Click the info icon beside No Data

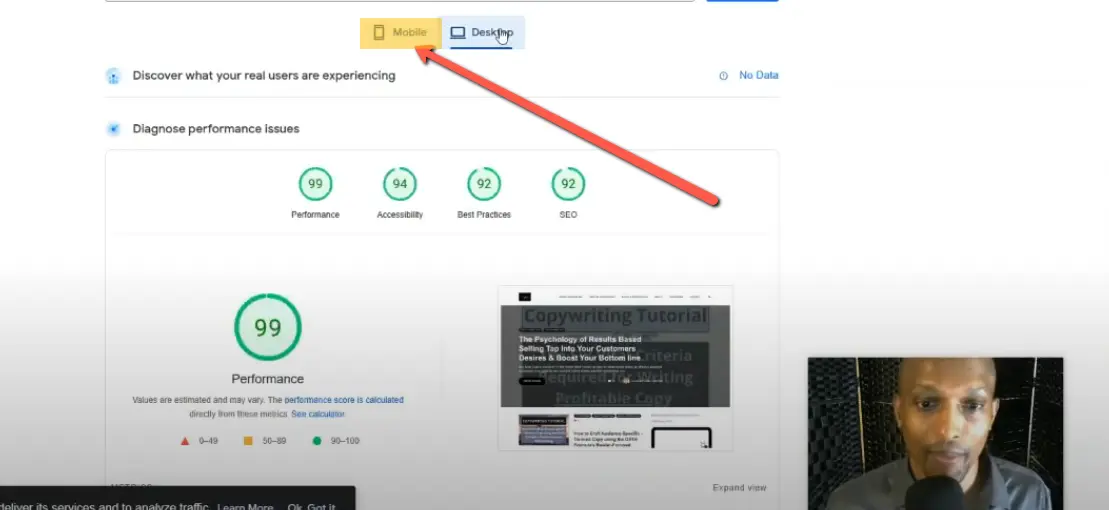tap(724, 76)
